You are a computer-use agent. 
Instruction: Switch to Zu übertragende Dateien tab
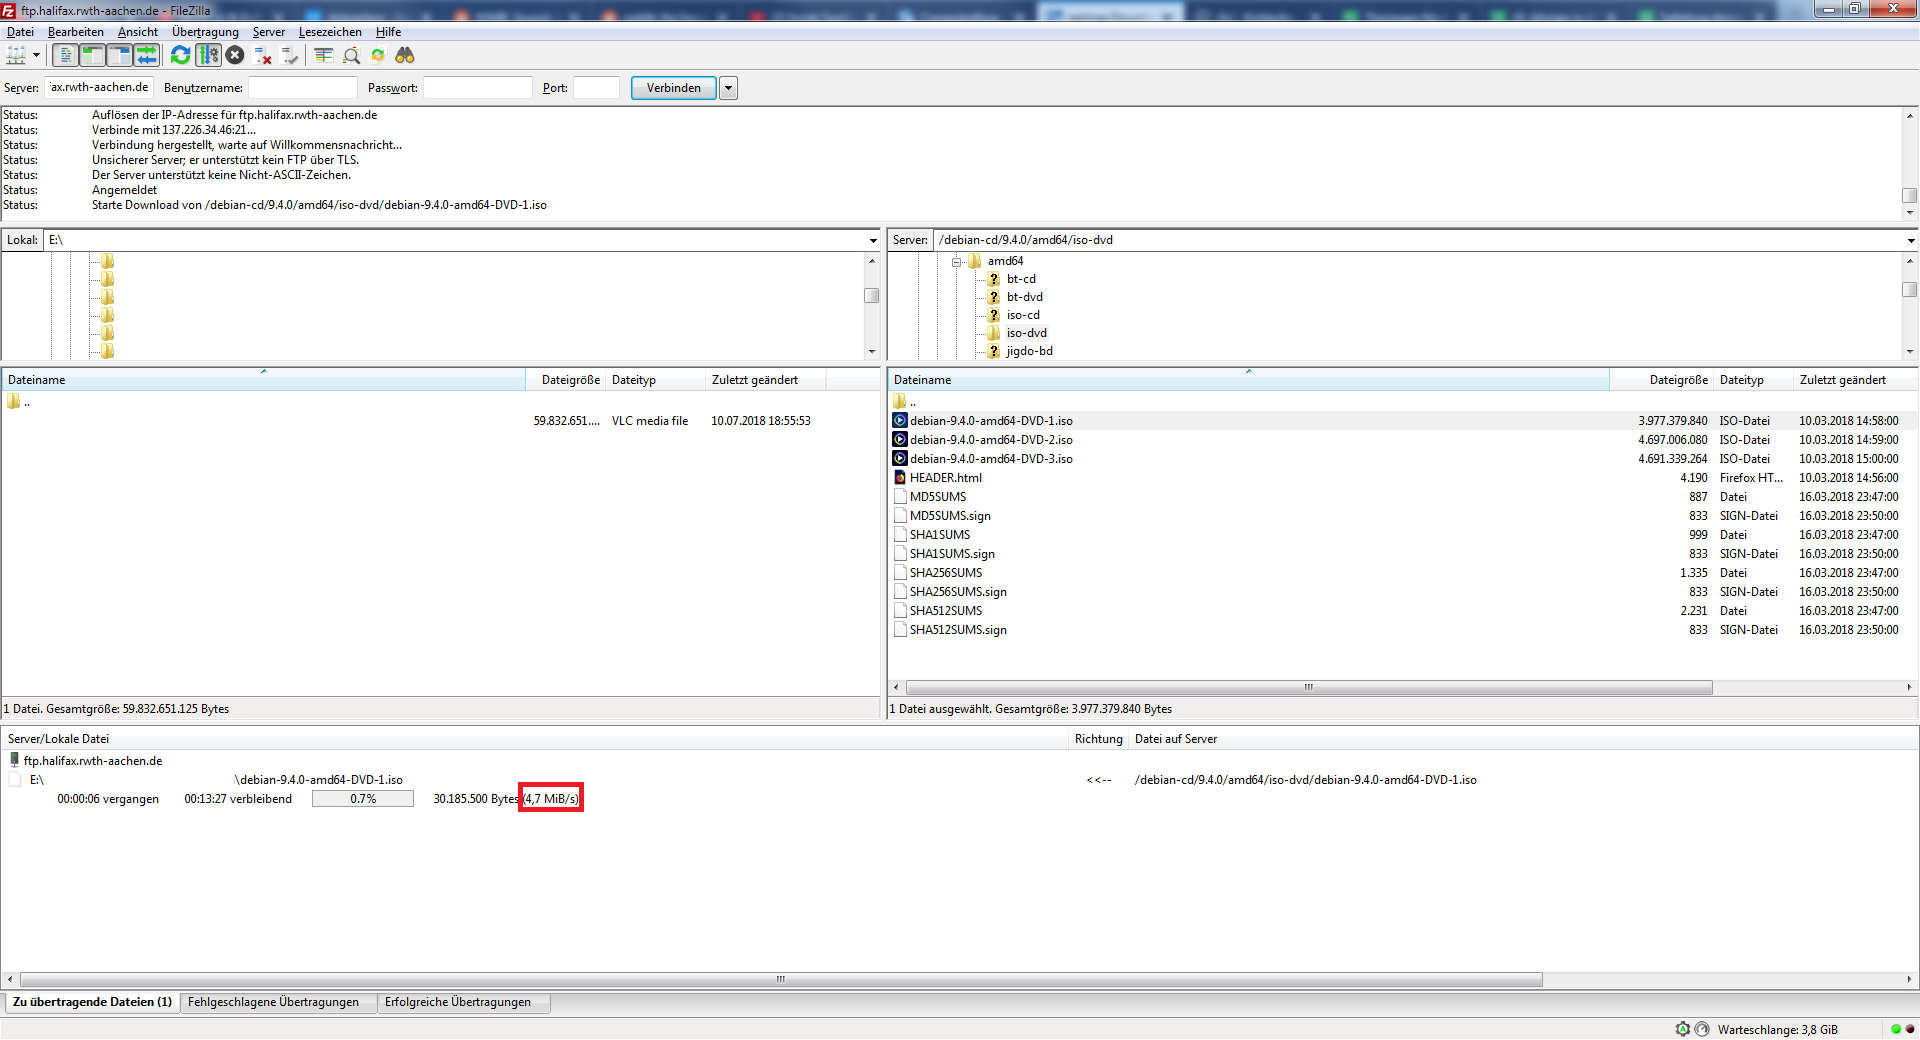click(x=92, y=1002)
